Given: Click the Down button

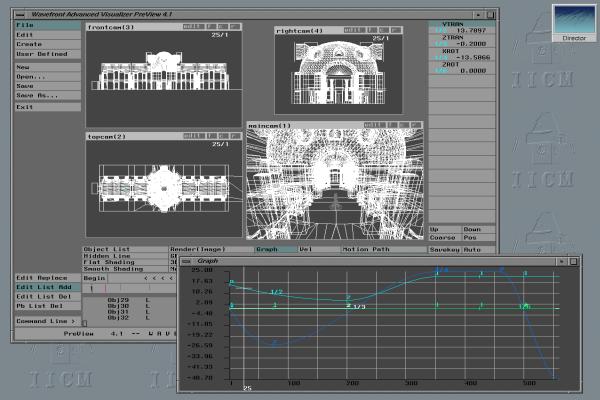Looking at the screenshot, I should pos(478,229).
